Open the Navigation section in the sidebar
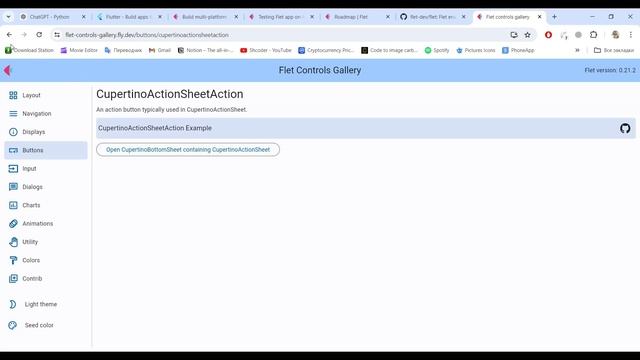The height and width of the screenshot is (360, 640). 46,113
